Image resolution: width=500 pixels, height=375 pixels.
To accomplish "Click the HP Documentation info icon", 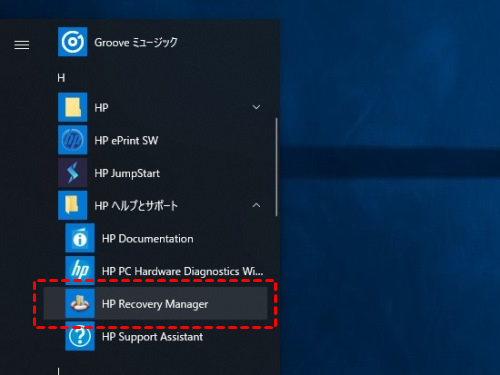I will pyautogui.click(x=80, y=238).
